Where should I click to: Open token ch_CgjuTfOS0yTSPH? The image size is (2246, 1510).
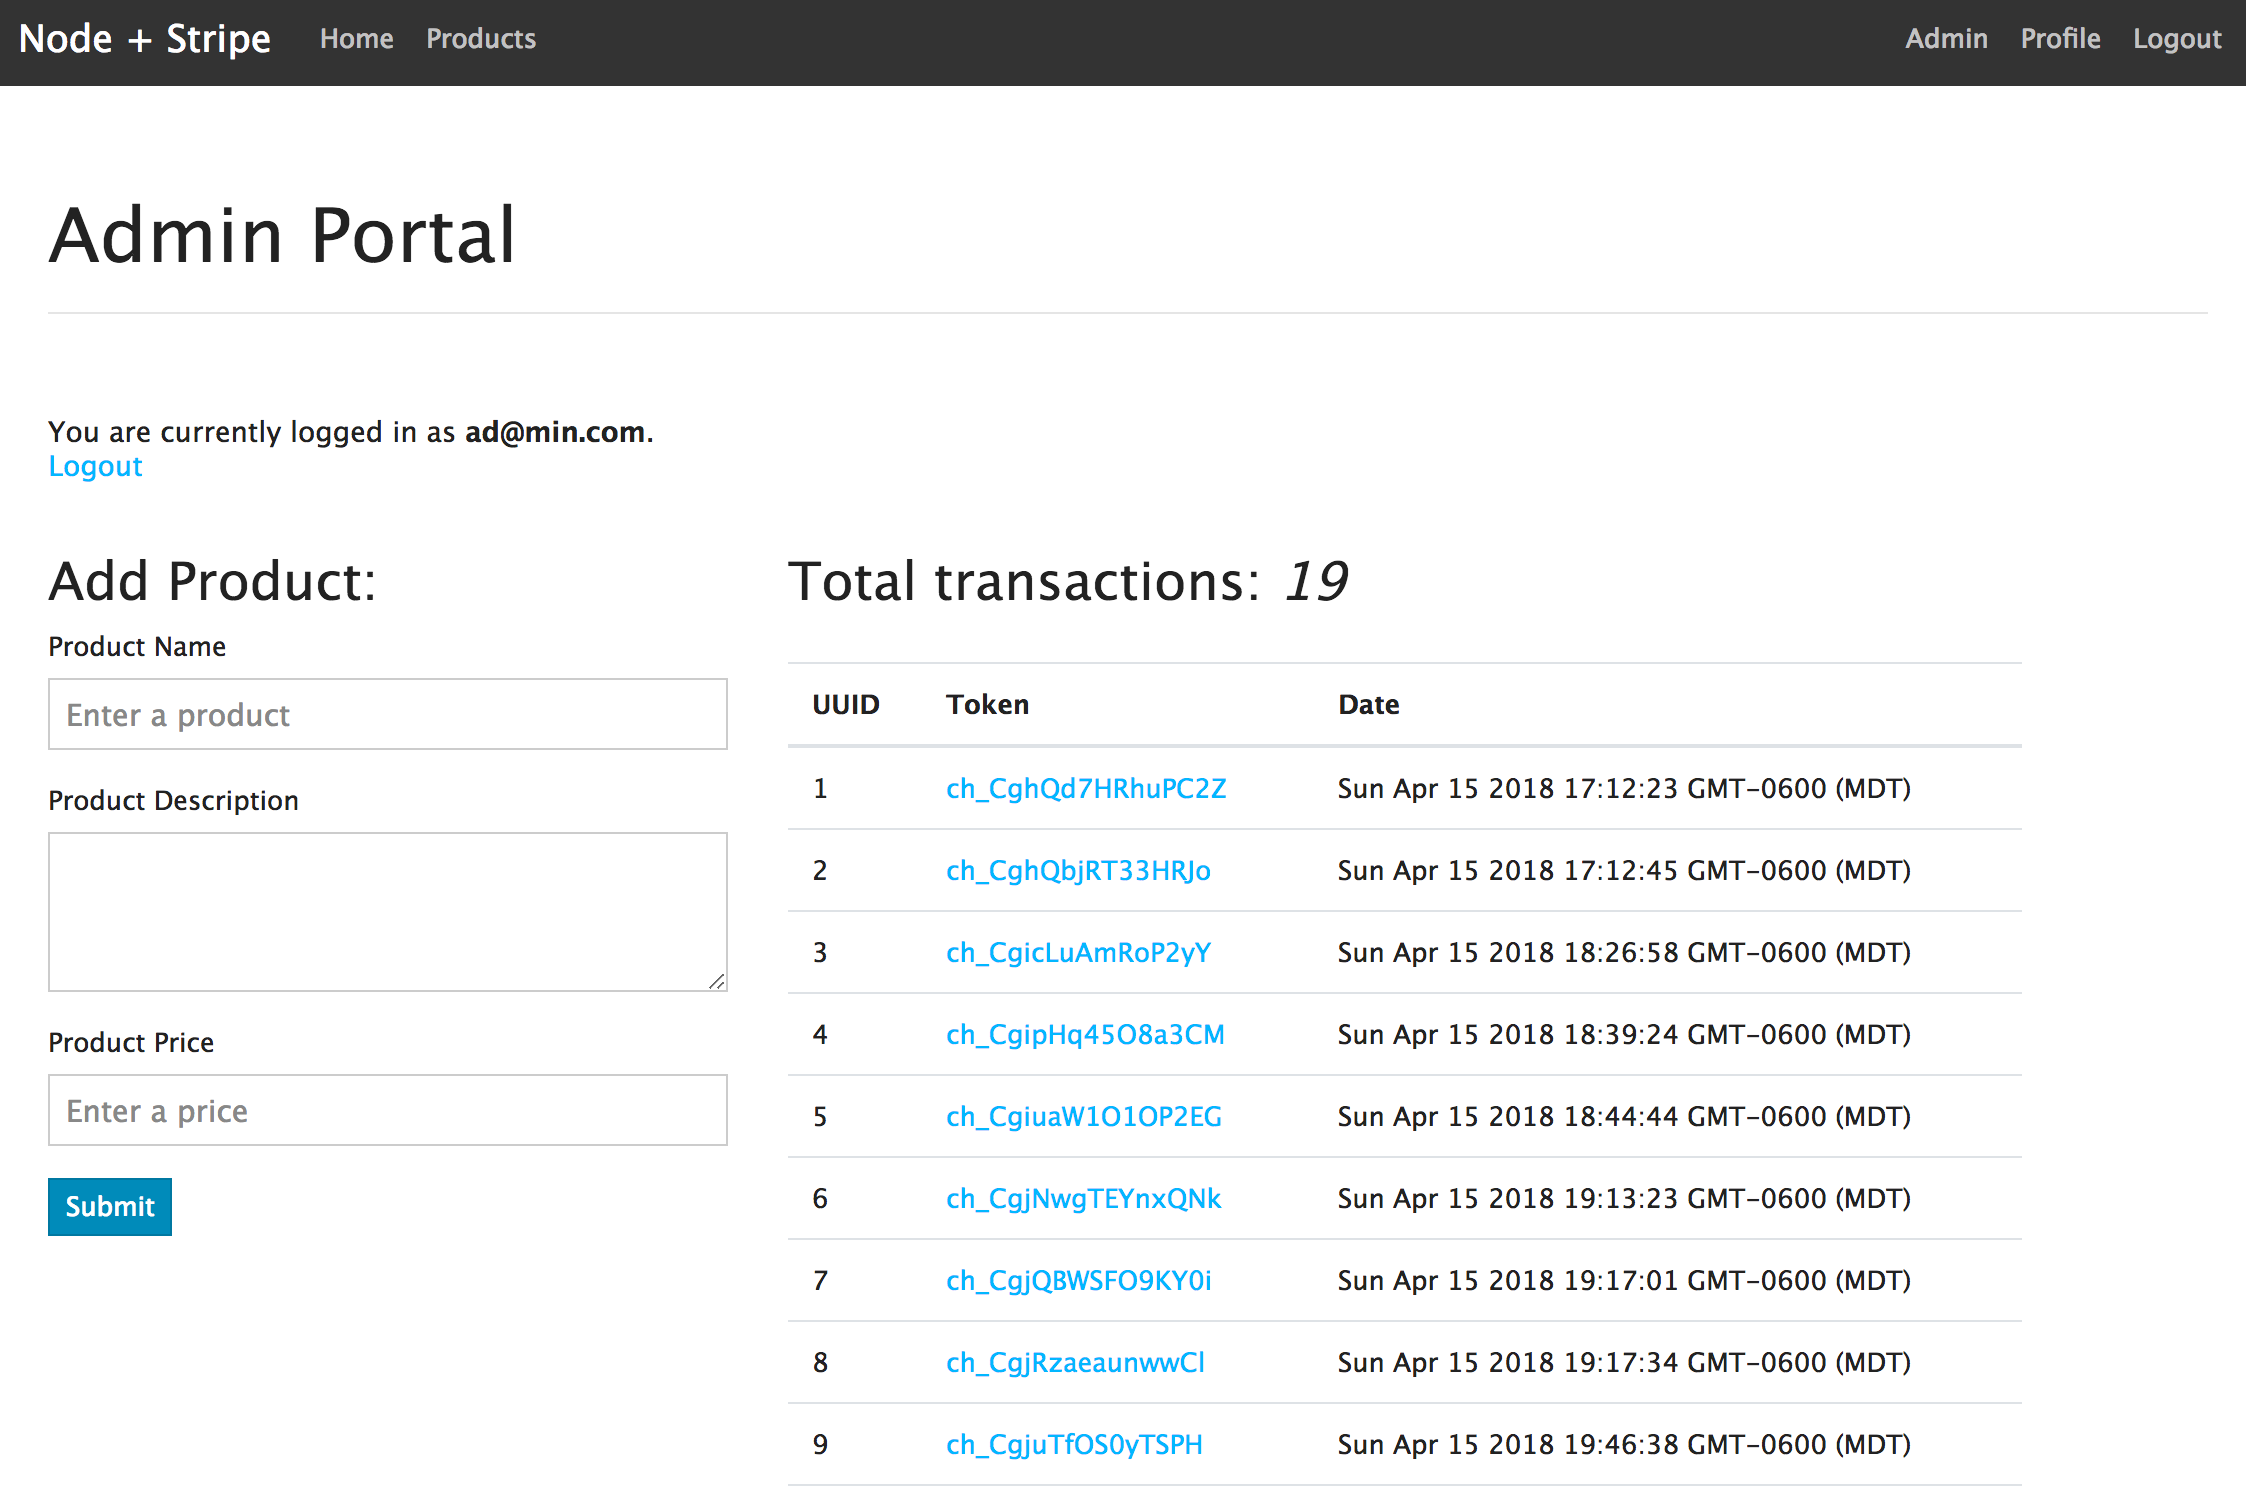tap(1074, 1445)
